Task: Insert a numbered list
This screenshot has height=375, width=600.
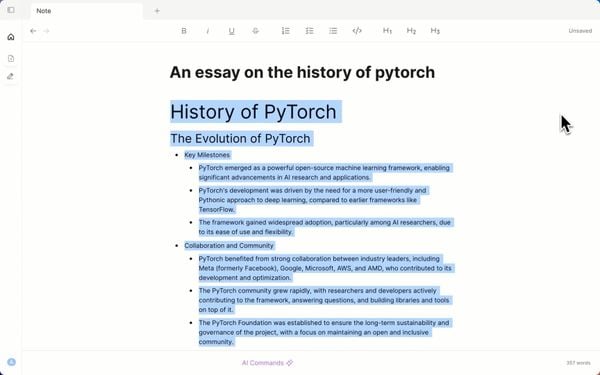Action: (285, 31)
